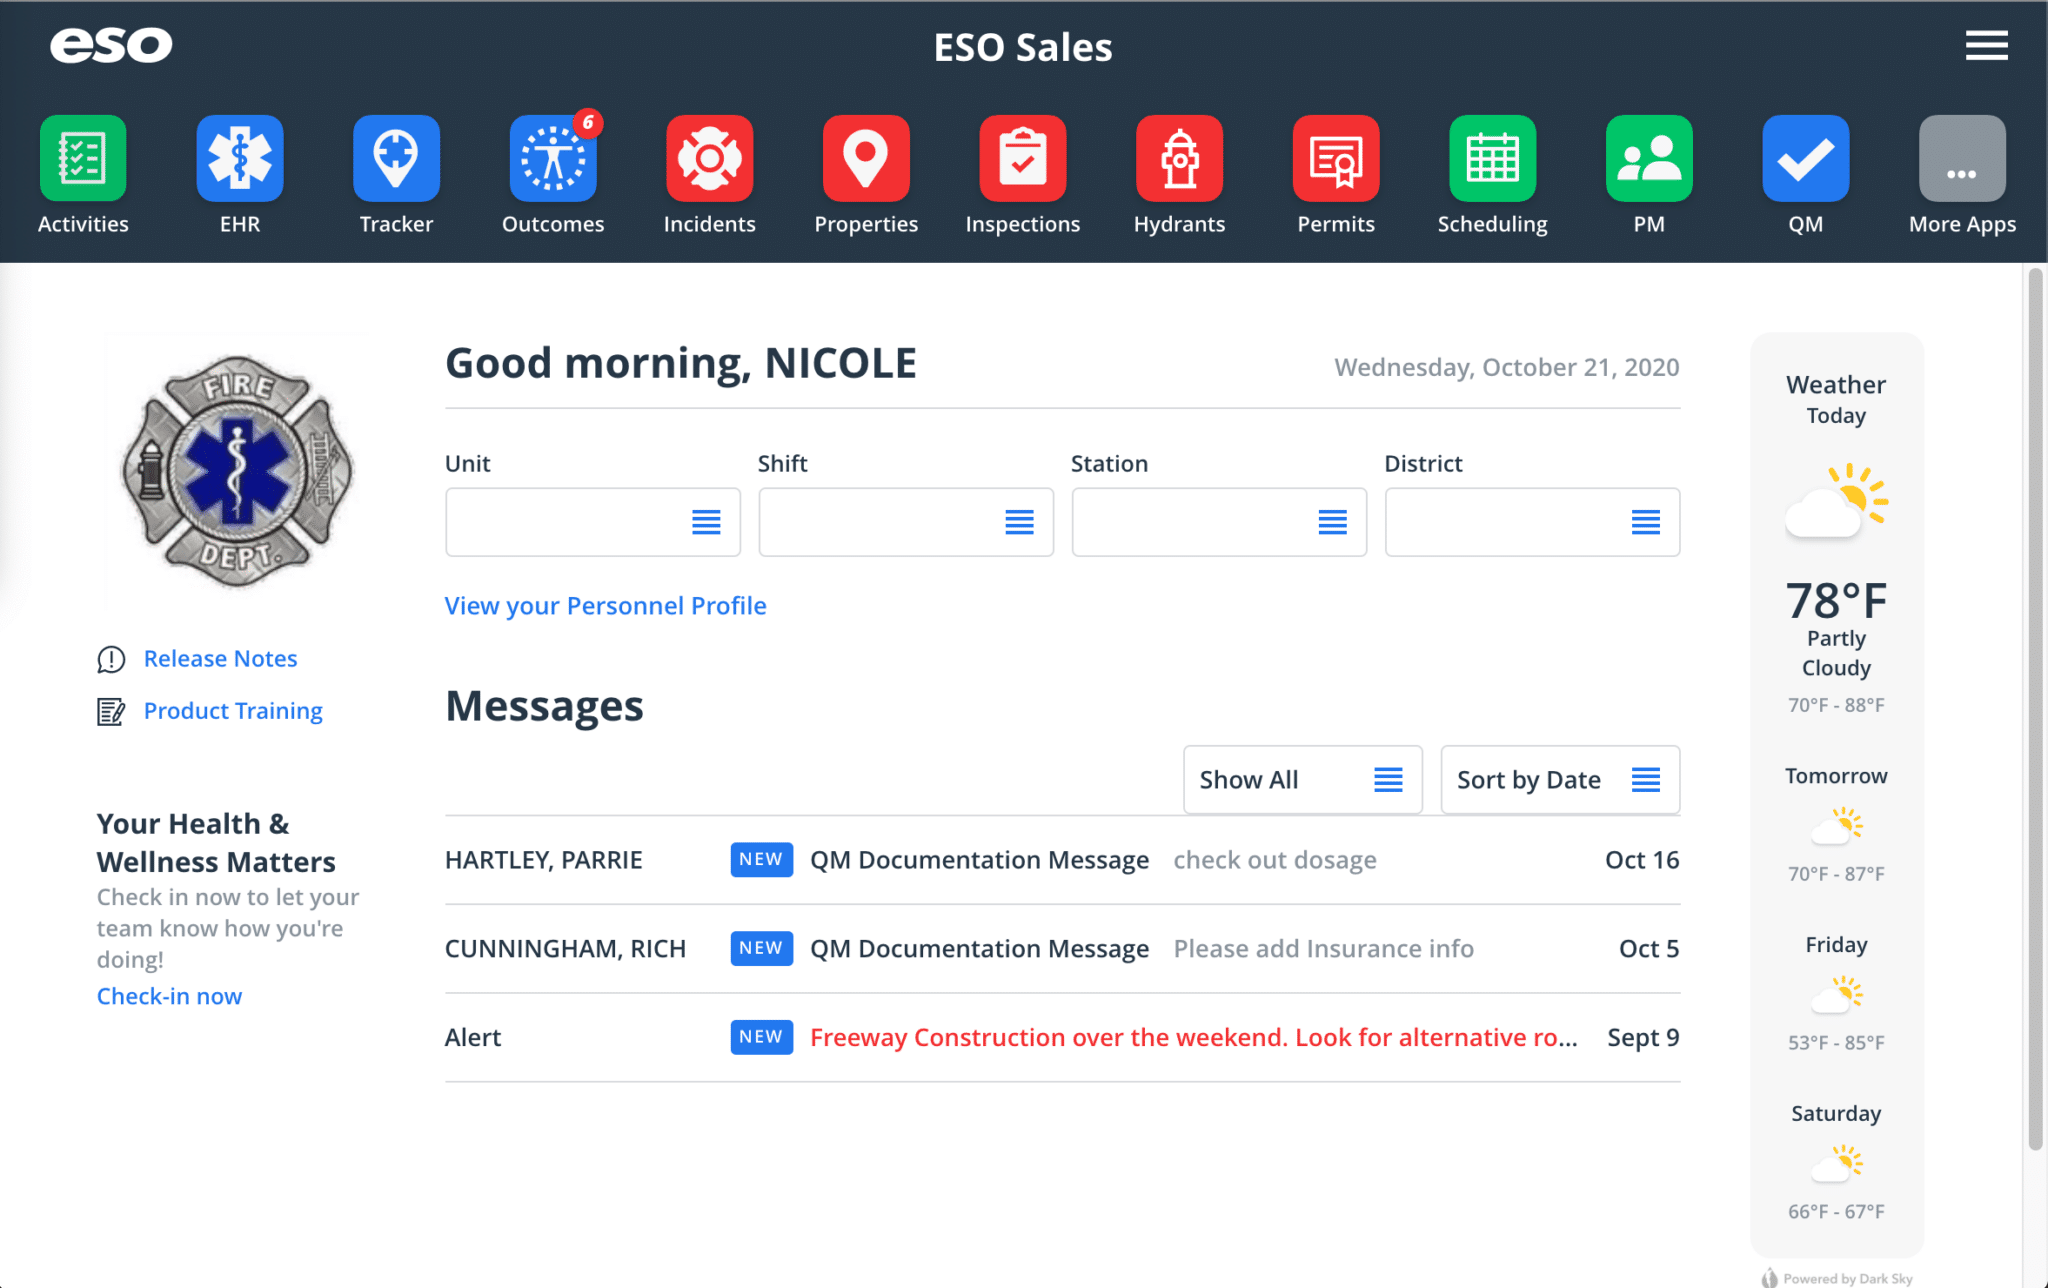Click the Product Training notepad icon
The image size is (2048, 1288).
[x=111, y=712]
